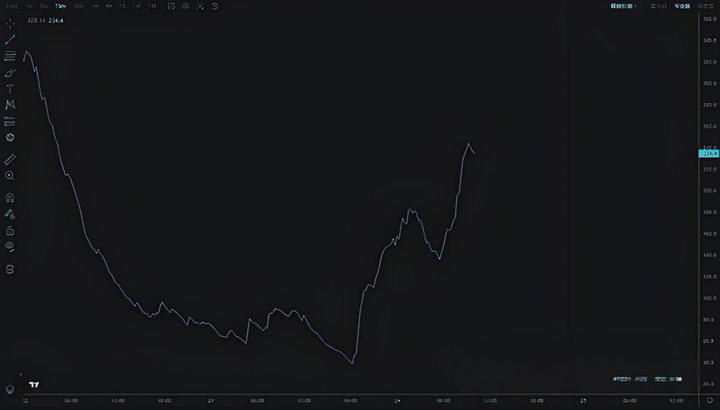Select the ruler measure tool
The height and width of the screenshot is (410, 720).
pyautogui.click(x=10, y=159)
